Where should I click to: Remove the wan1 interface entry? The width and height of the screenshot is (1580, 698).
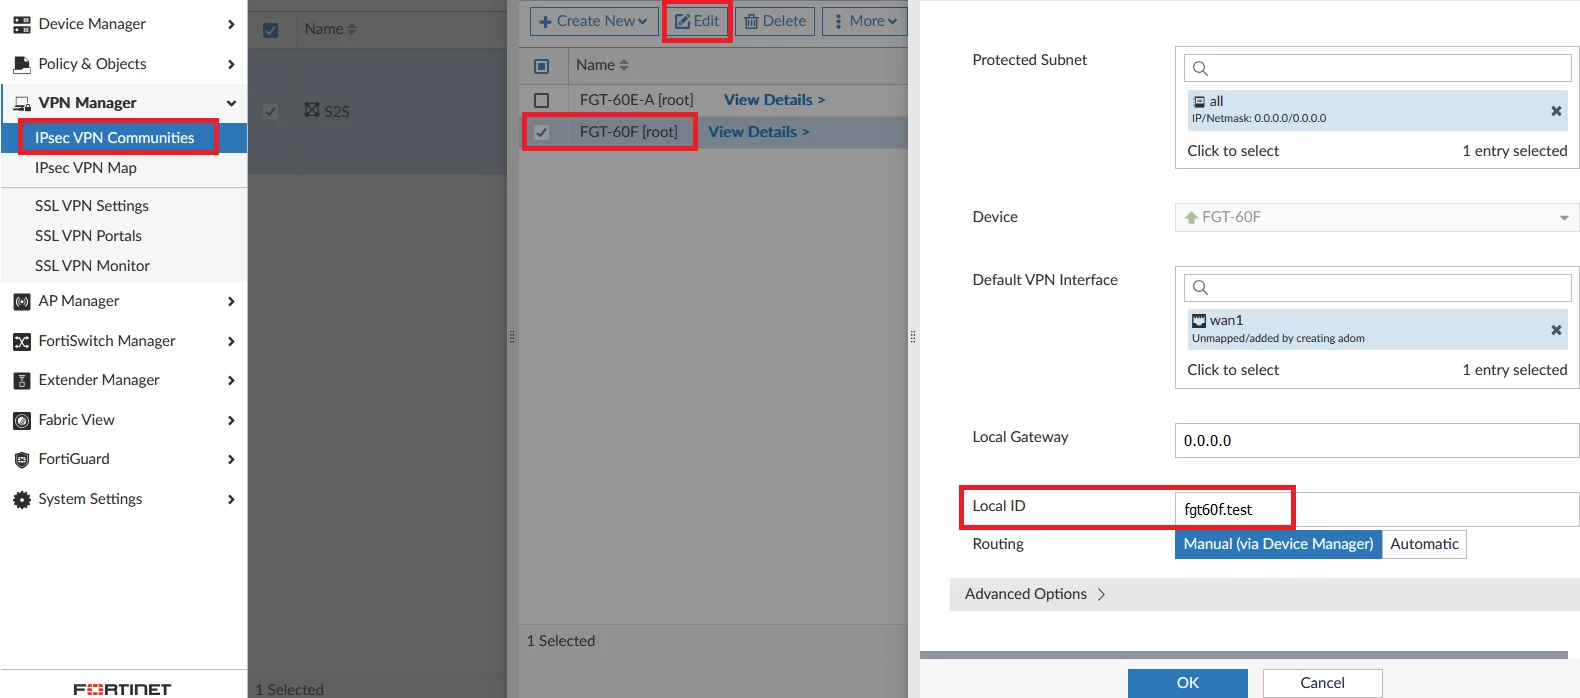(1556, 329)
